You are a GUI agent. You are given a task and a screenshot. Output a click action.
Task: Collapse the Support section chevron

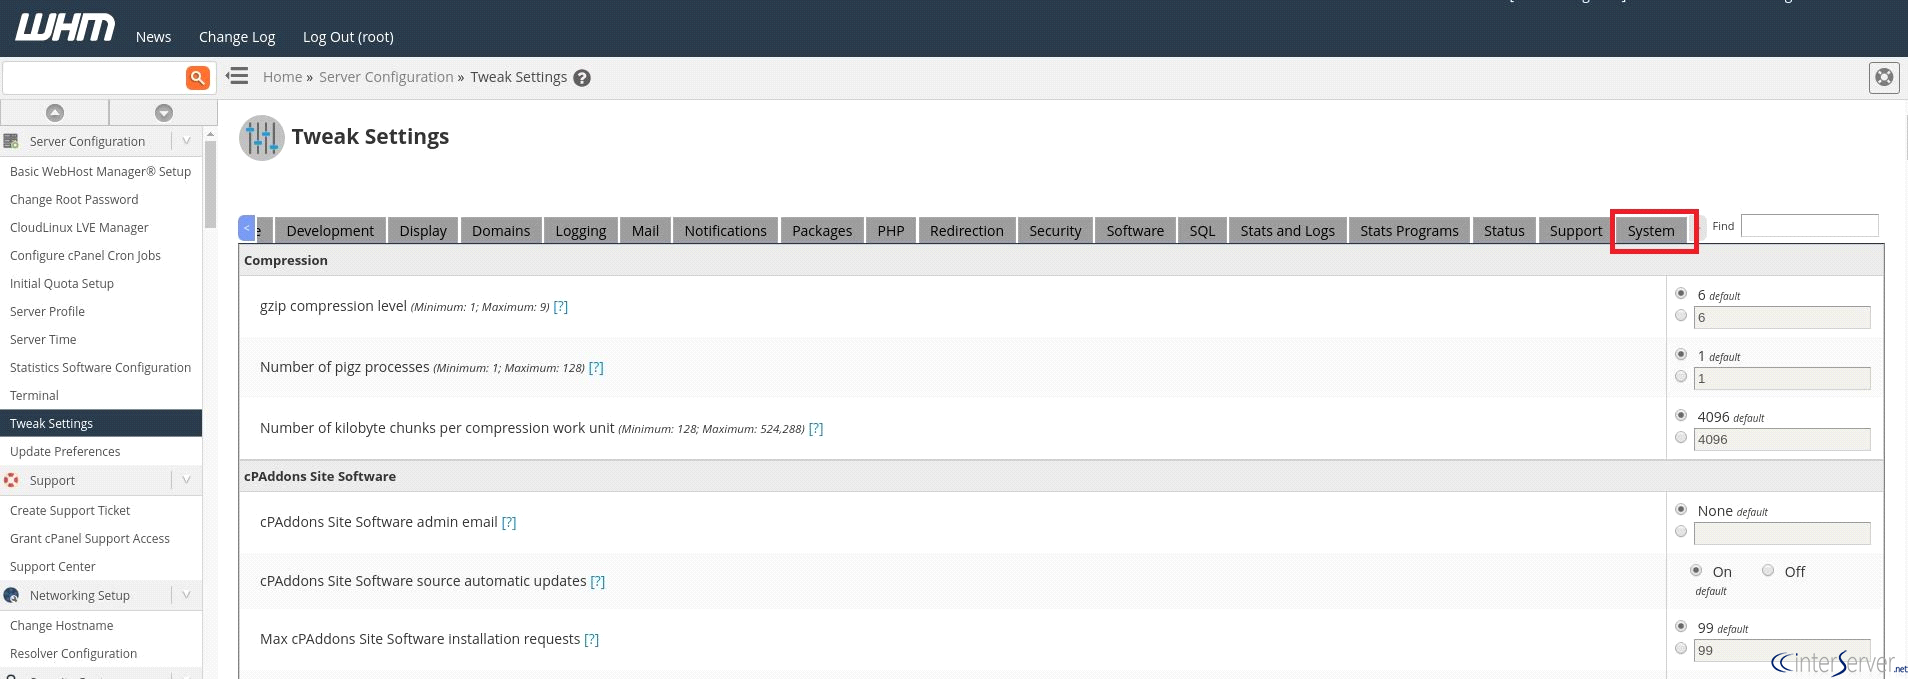pos(186,480)
